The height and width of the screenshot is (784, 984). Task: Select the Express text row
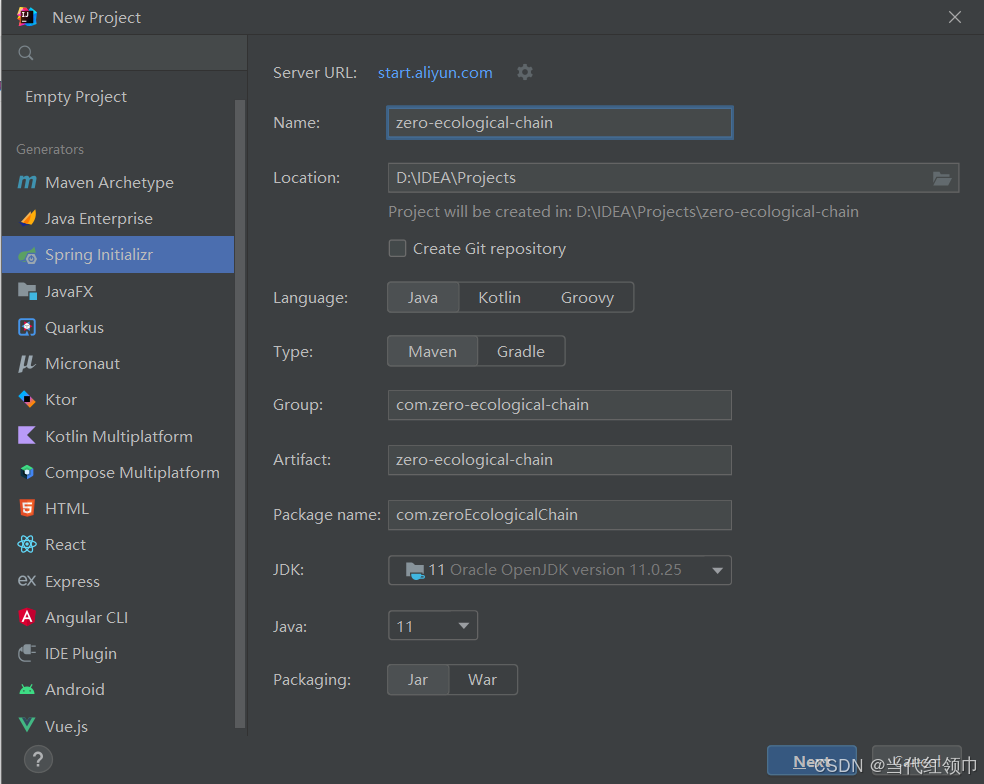click(118, 581)
